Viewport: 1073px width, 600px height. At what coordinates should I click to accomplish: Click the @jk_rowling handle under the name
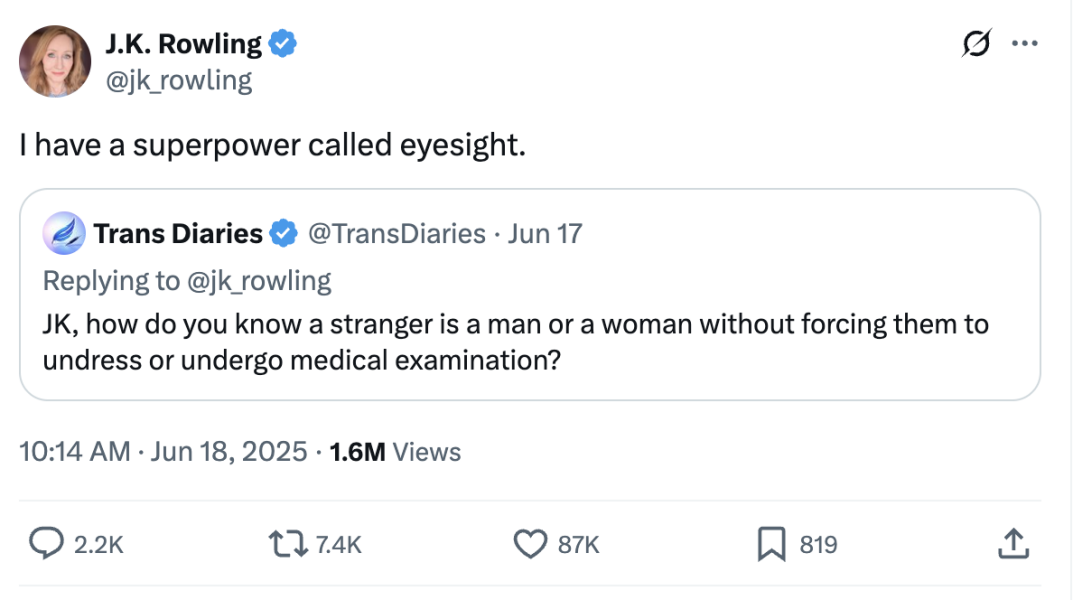[x=178, y=79]
